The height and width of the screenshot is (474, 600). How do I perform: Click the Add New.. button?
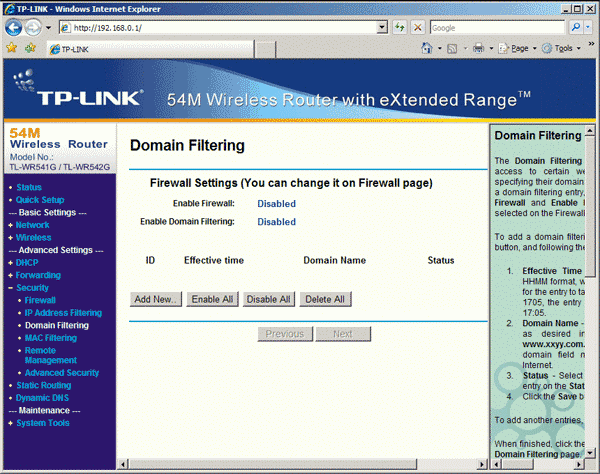coord(155,300)
